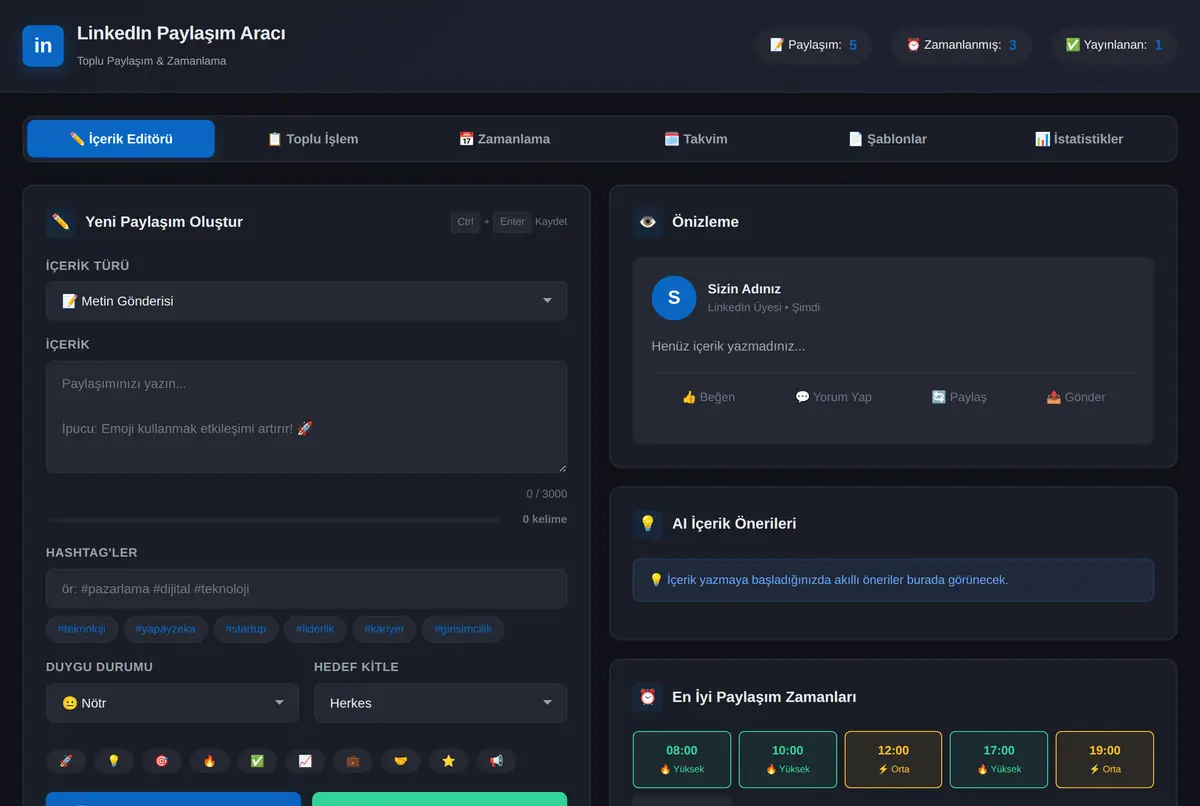Open the Duygu Durumu dropdown showing Nötr
The height and width of the screenshot is (806, 1200).
(x=172, y=703)
